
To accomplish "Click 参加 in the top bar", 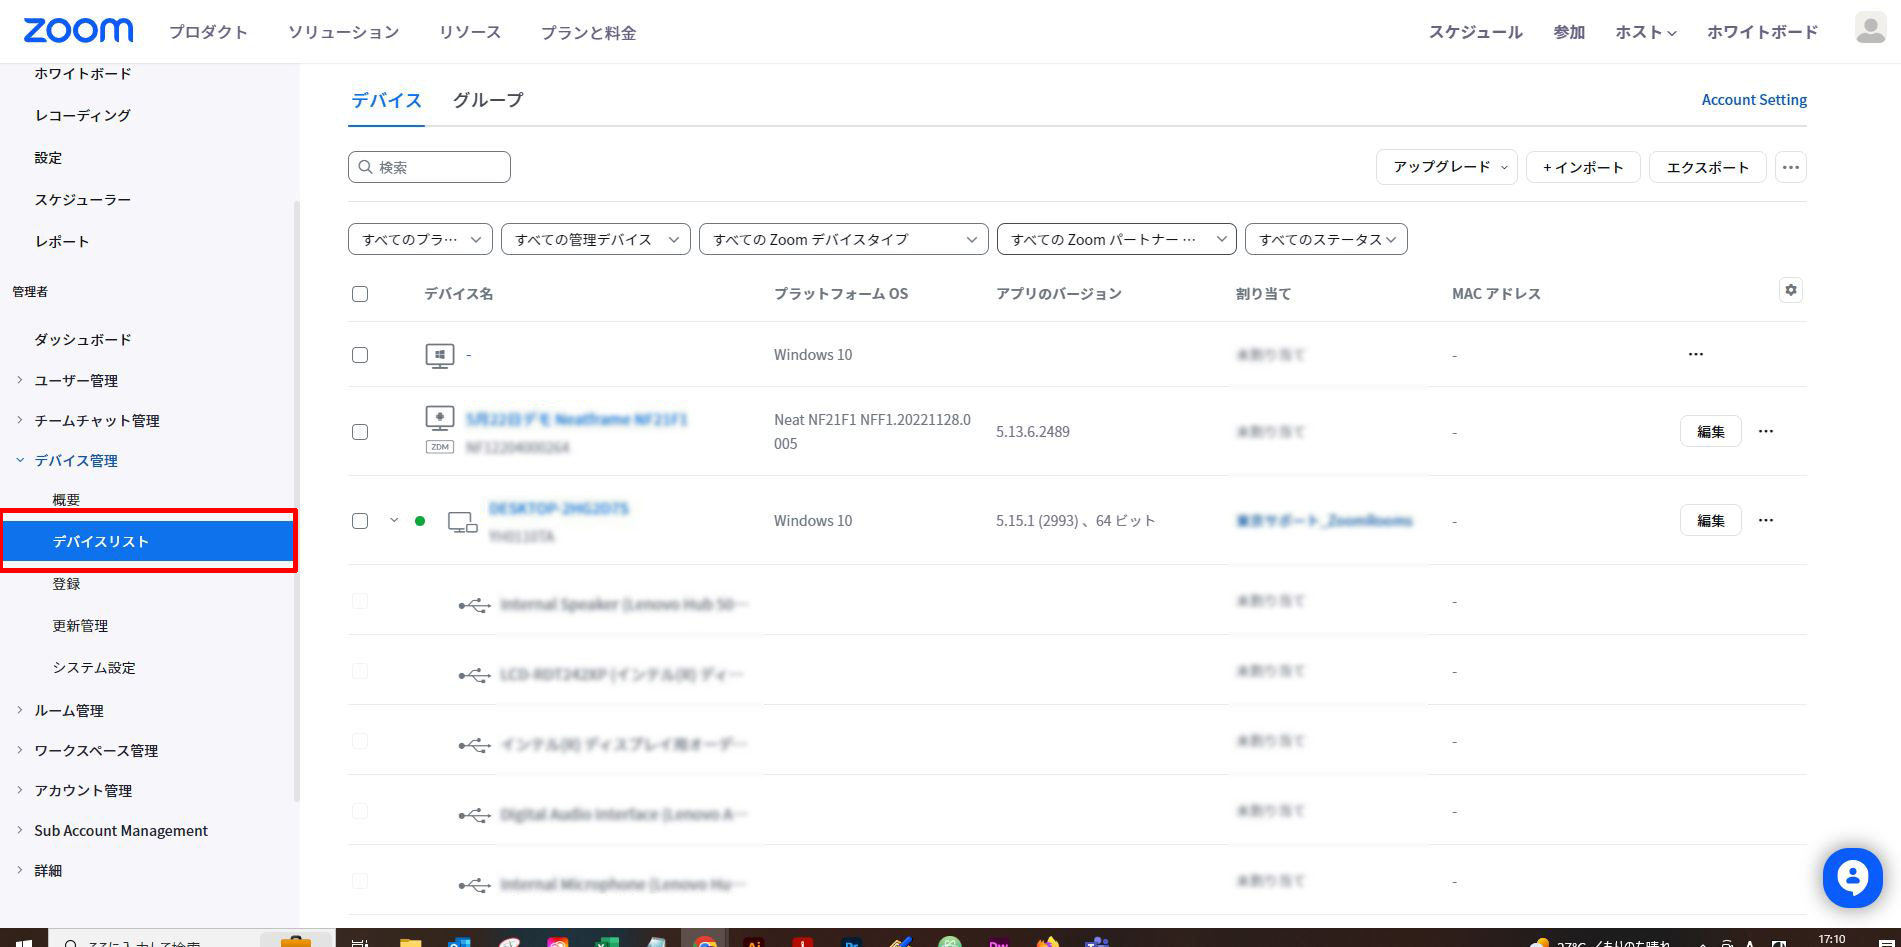I will click(x=1569, y=32).
